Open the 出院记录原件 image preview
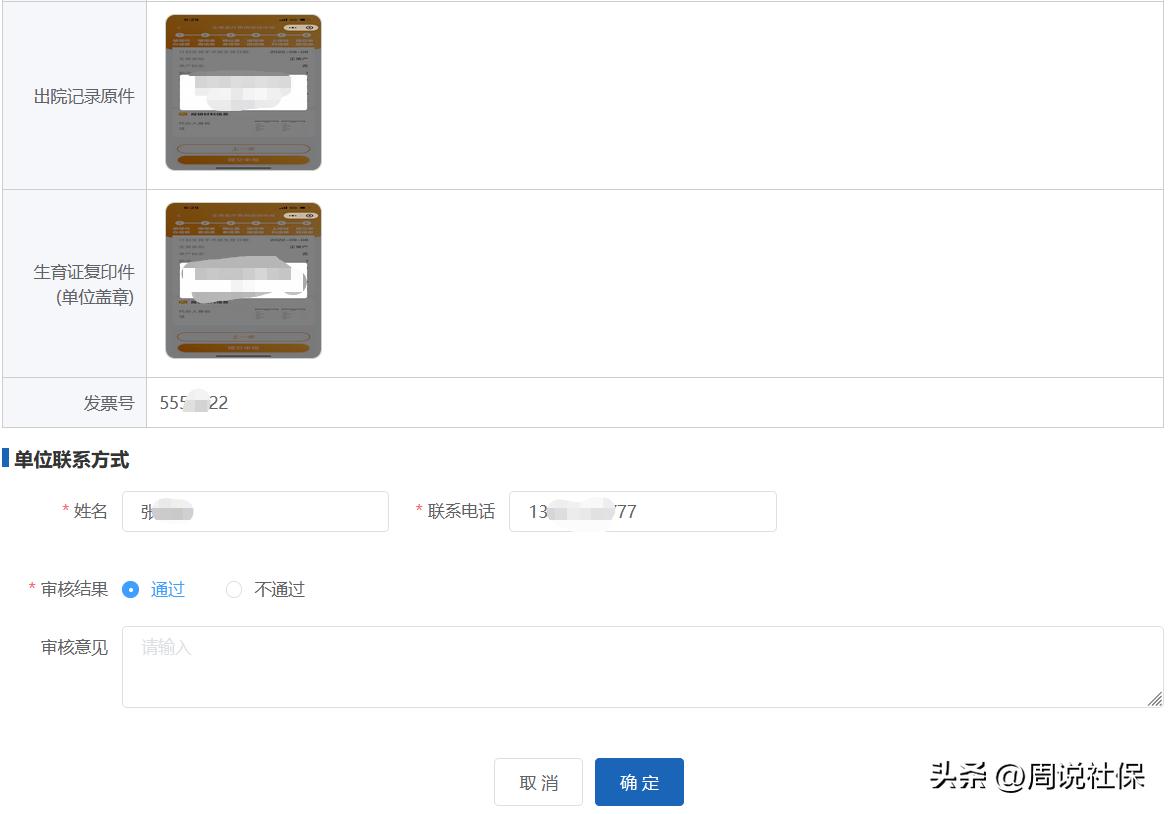Viewport: 1168px width, 814px height. pyautogui.click(x=243, y=91)
